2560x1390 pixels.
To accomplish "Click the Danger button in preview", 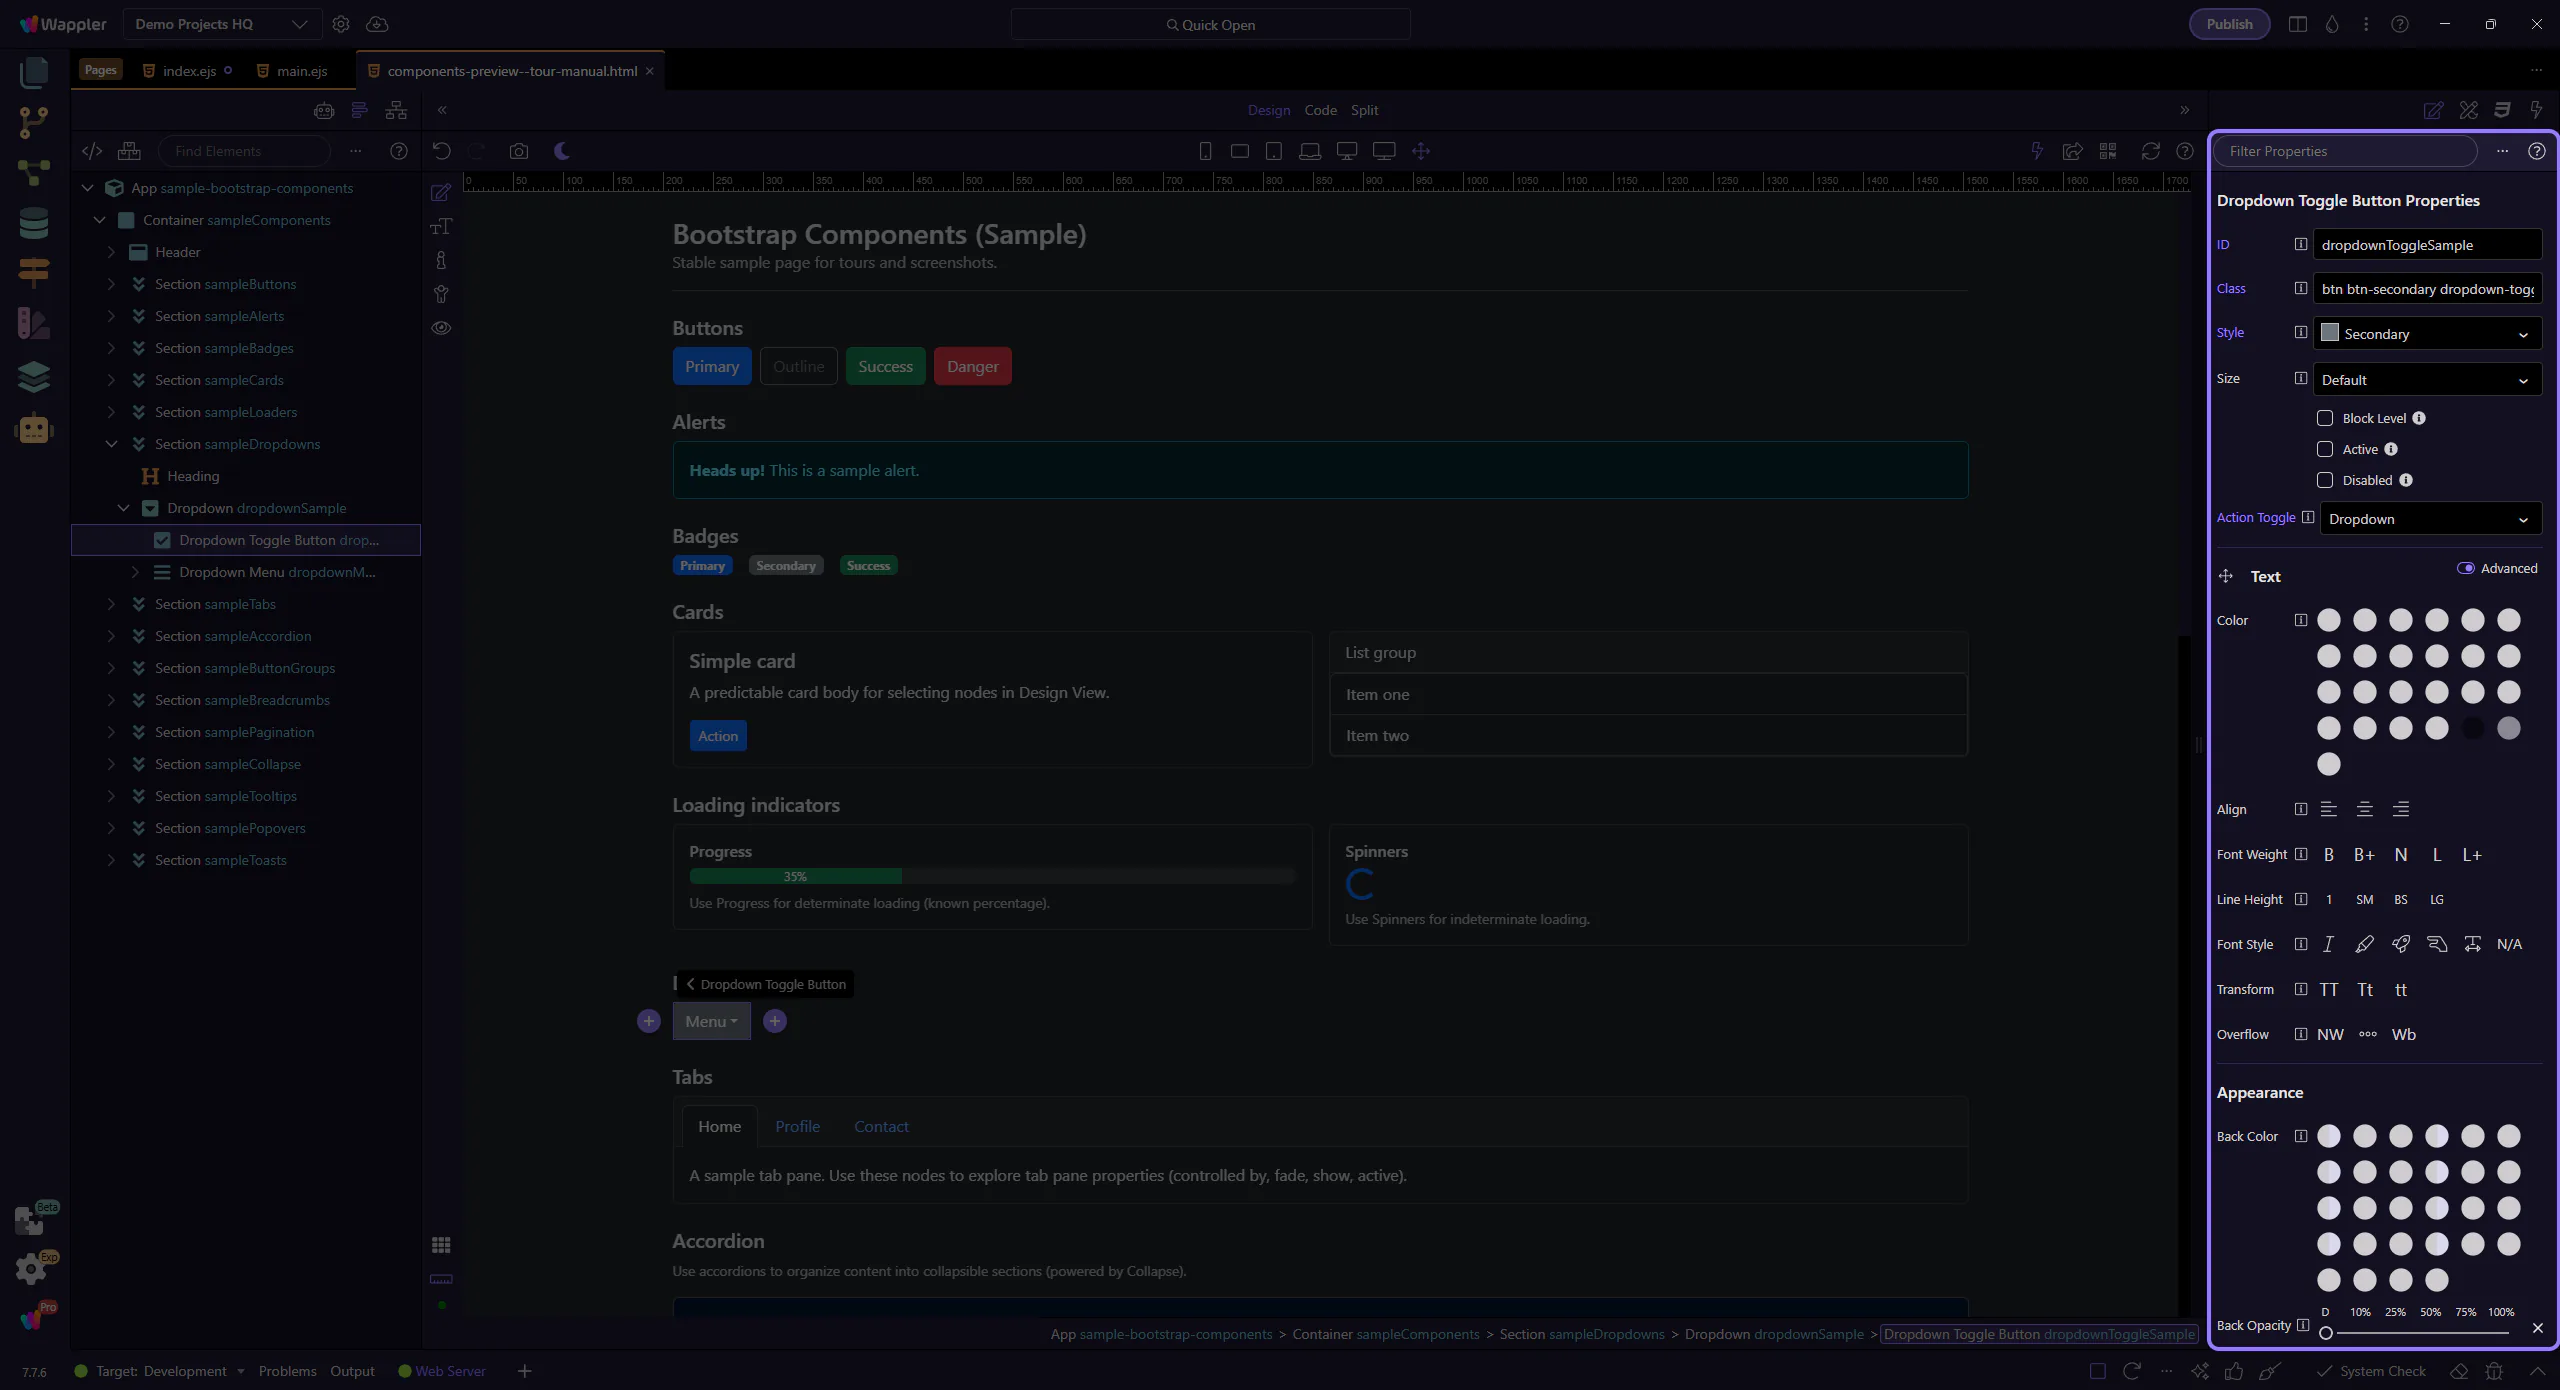I will (x=972, y=366).
